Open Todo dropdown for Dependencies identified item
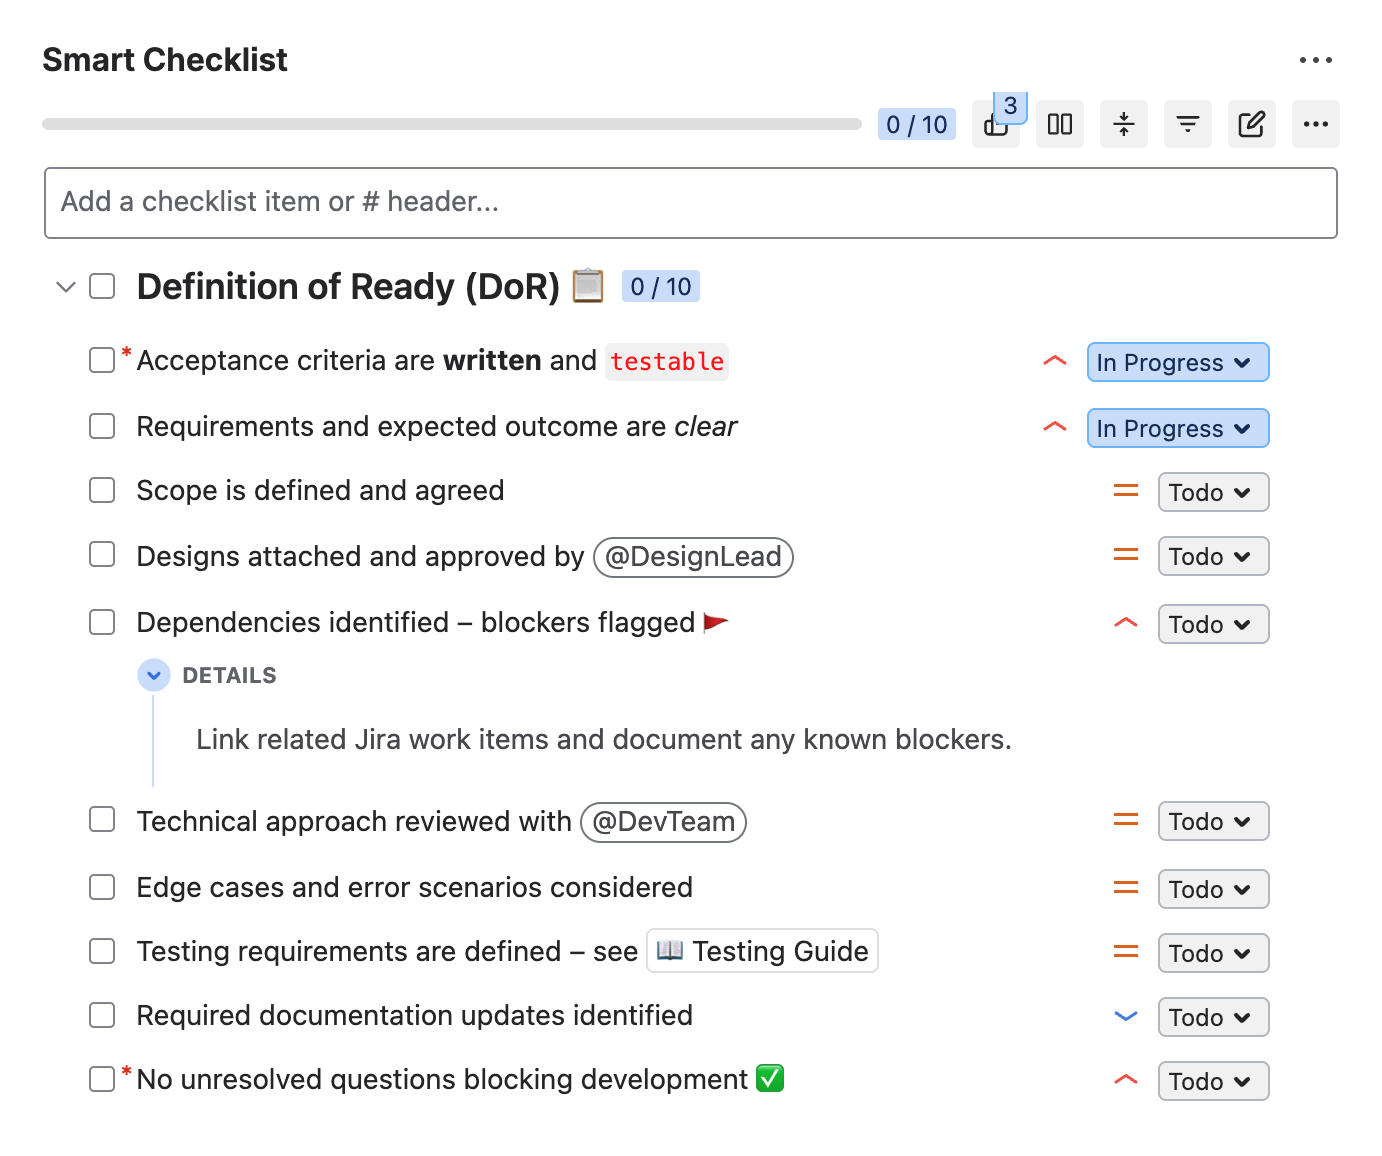 pyautogui.click(x=1213, y=624)
